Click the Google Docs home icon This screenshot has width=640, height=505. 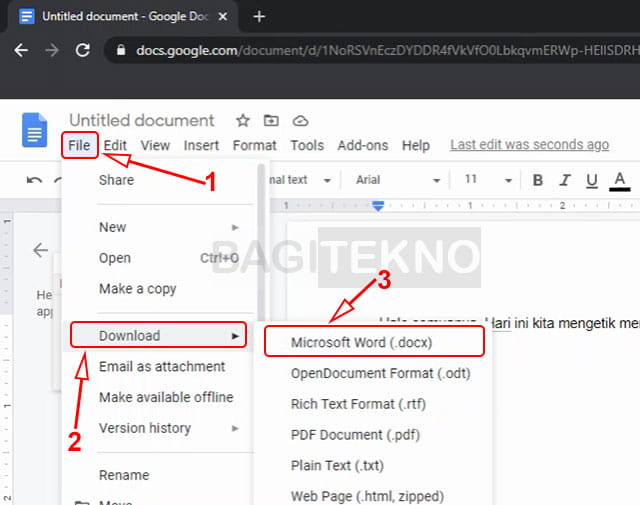(x=35, y=130)
